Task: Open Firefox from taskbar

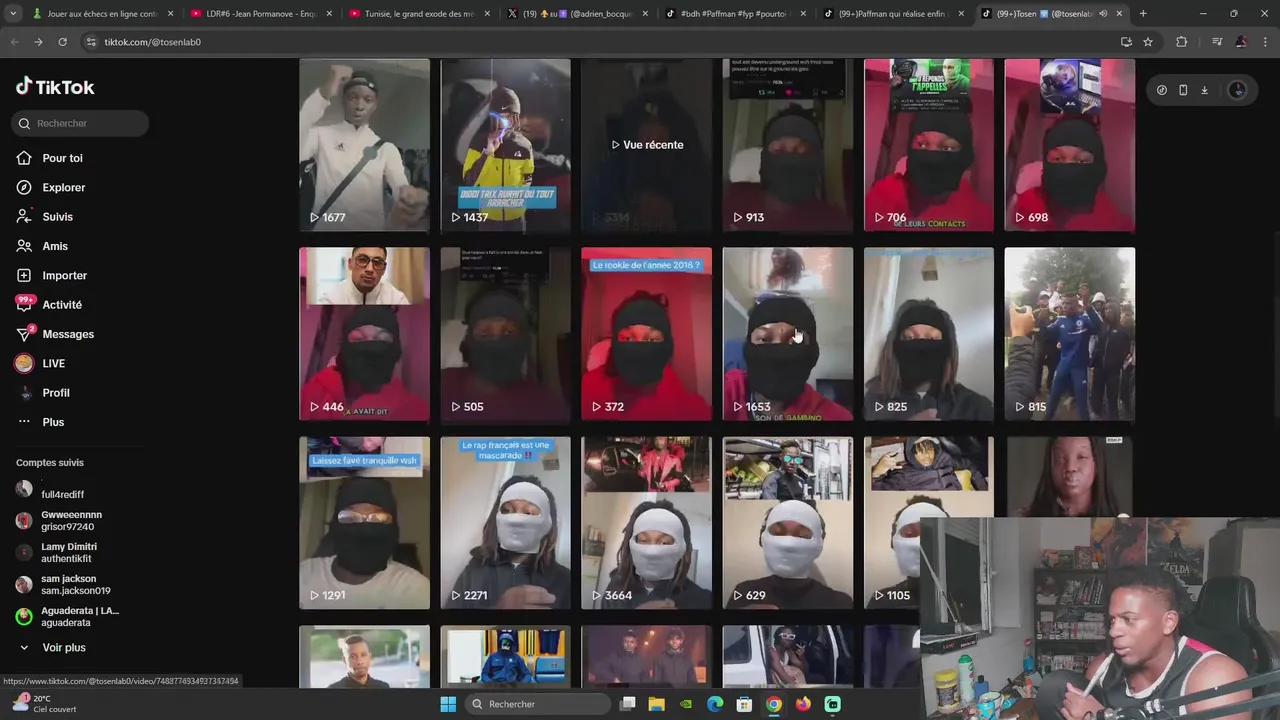Action: (803, 704)
